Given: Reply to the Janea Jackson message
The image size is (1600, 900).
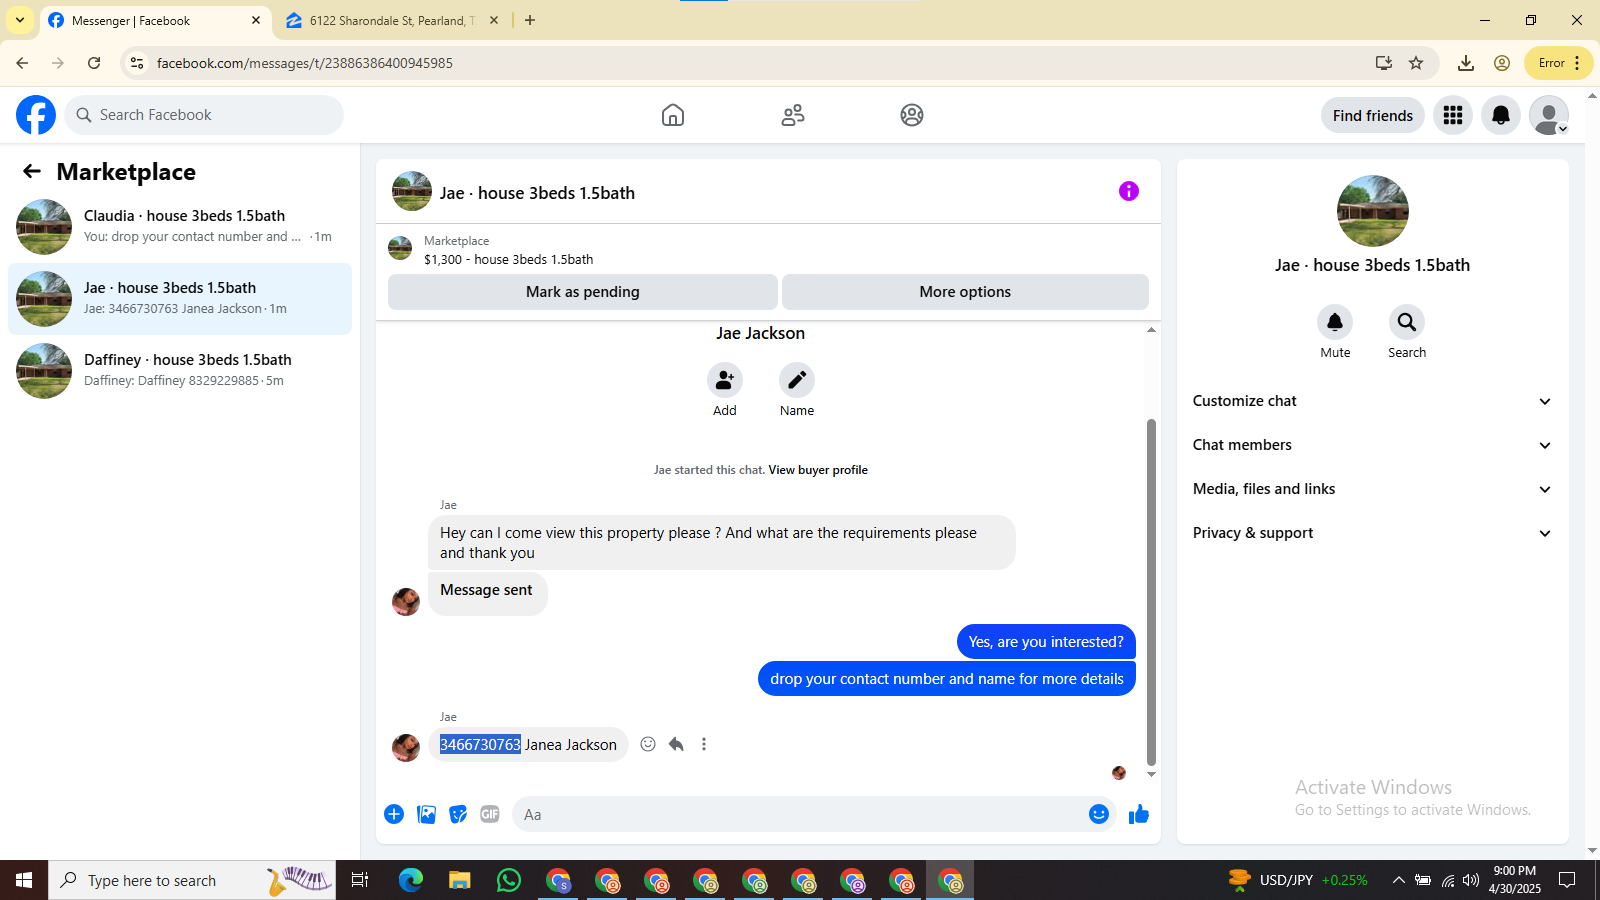Looking at the screenshot, I should 676,744.
